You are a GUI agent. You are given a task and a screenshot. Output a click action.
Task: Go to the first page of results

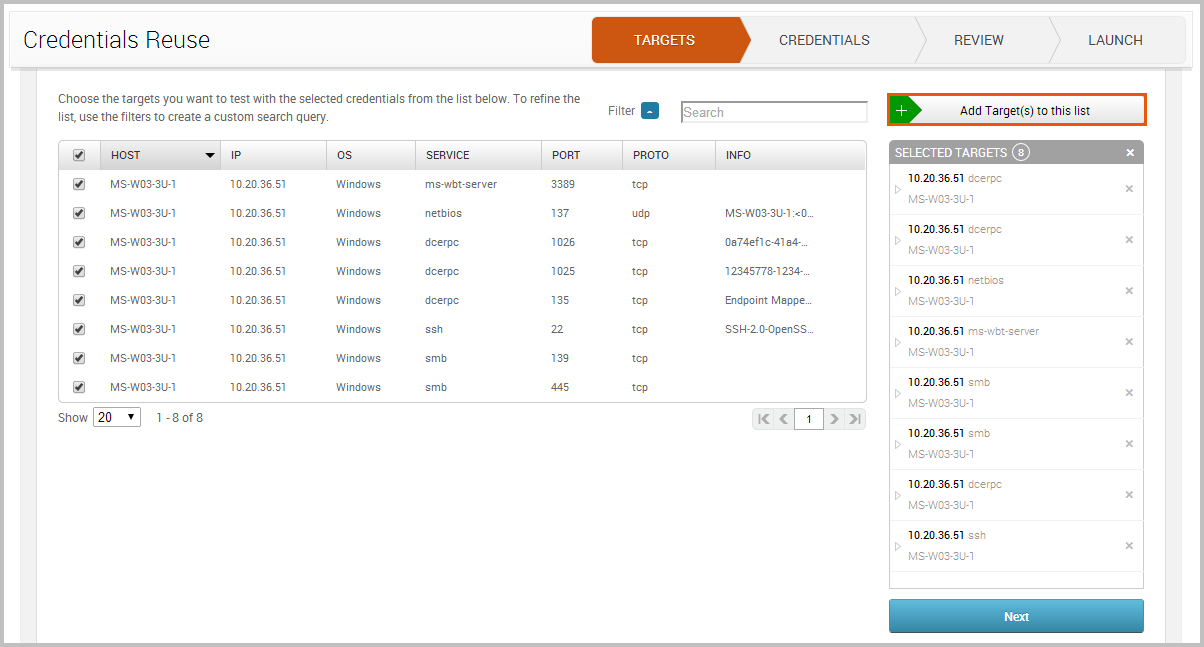point(764,419)
